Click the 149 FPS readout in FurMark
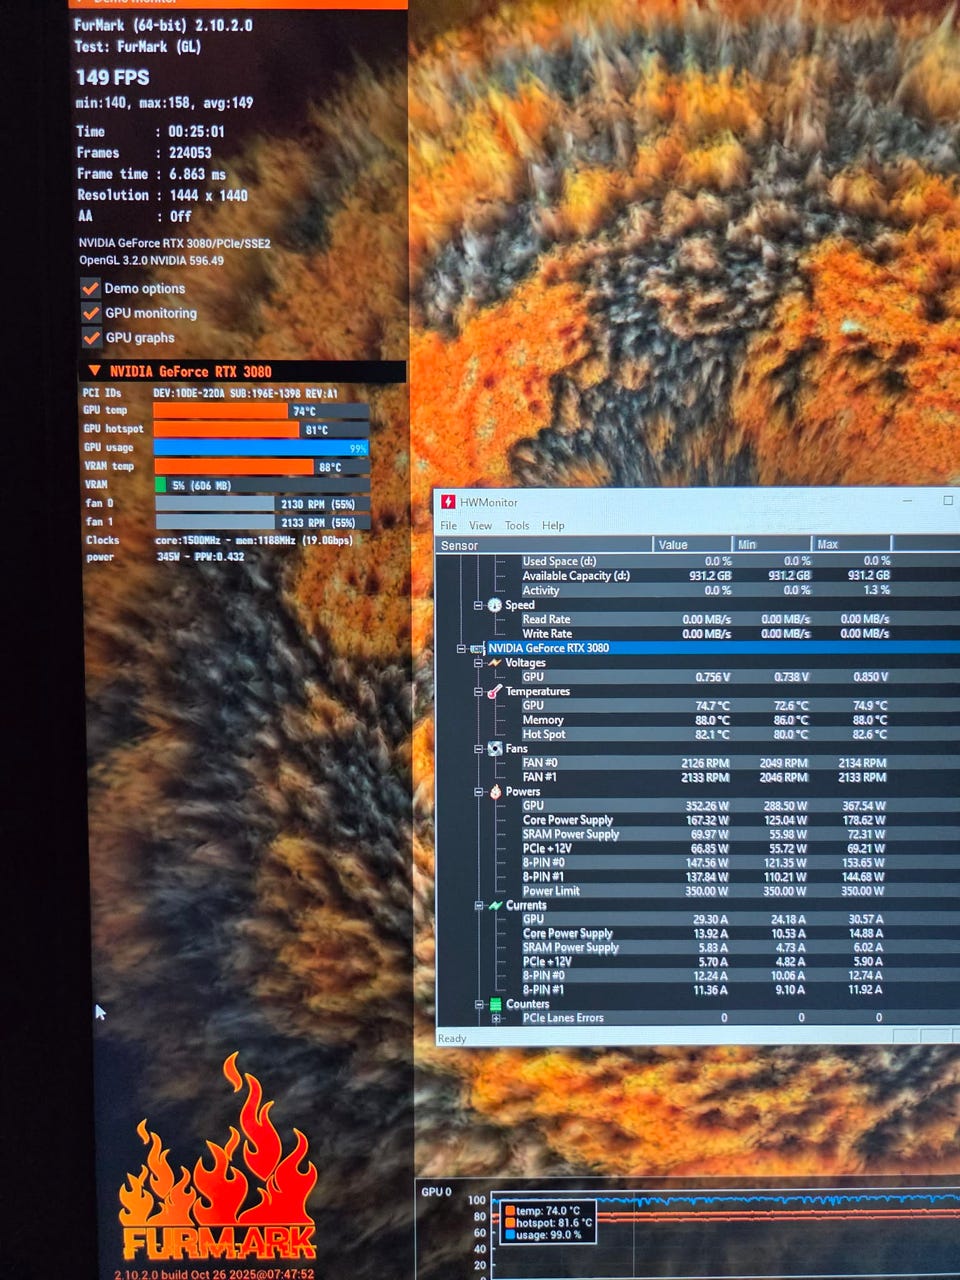The width and height of the screenshot is (960, 1280). coord(113,77)
